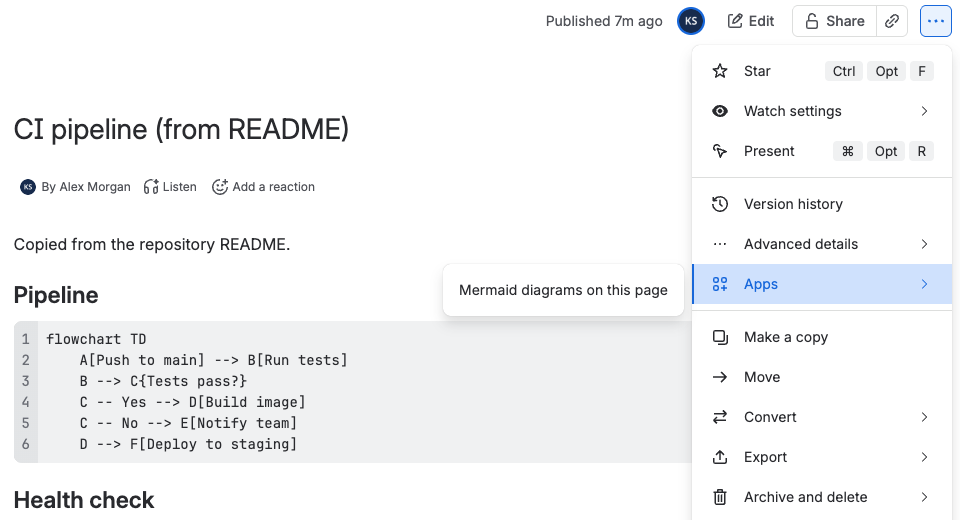960x520 pixels.
Task: Click the KS avatar in the header
Action: pyautogui.click(x=691, y=21)
